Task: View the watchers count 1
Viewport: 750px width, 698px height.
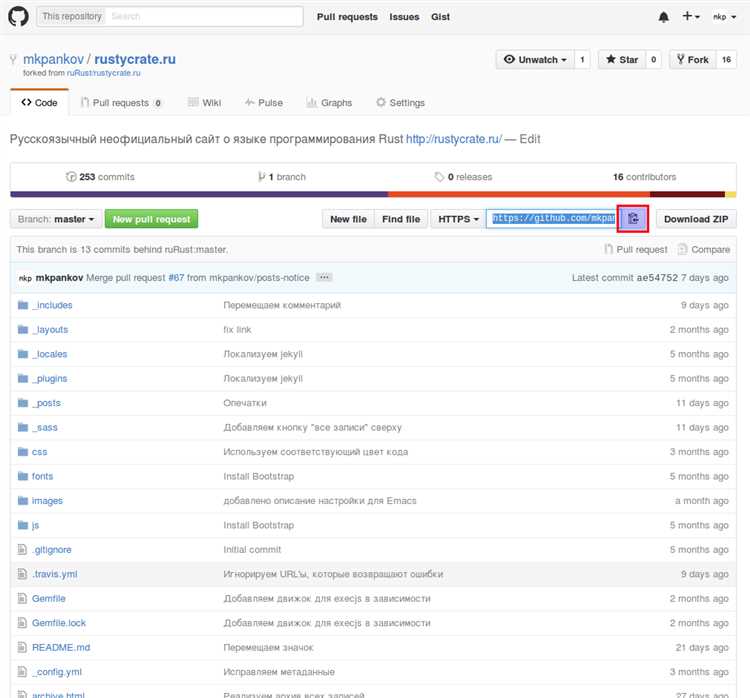Action: tap(582, 59)
